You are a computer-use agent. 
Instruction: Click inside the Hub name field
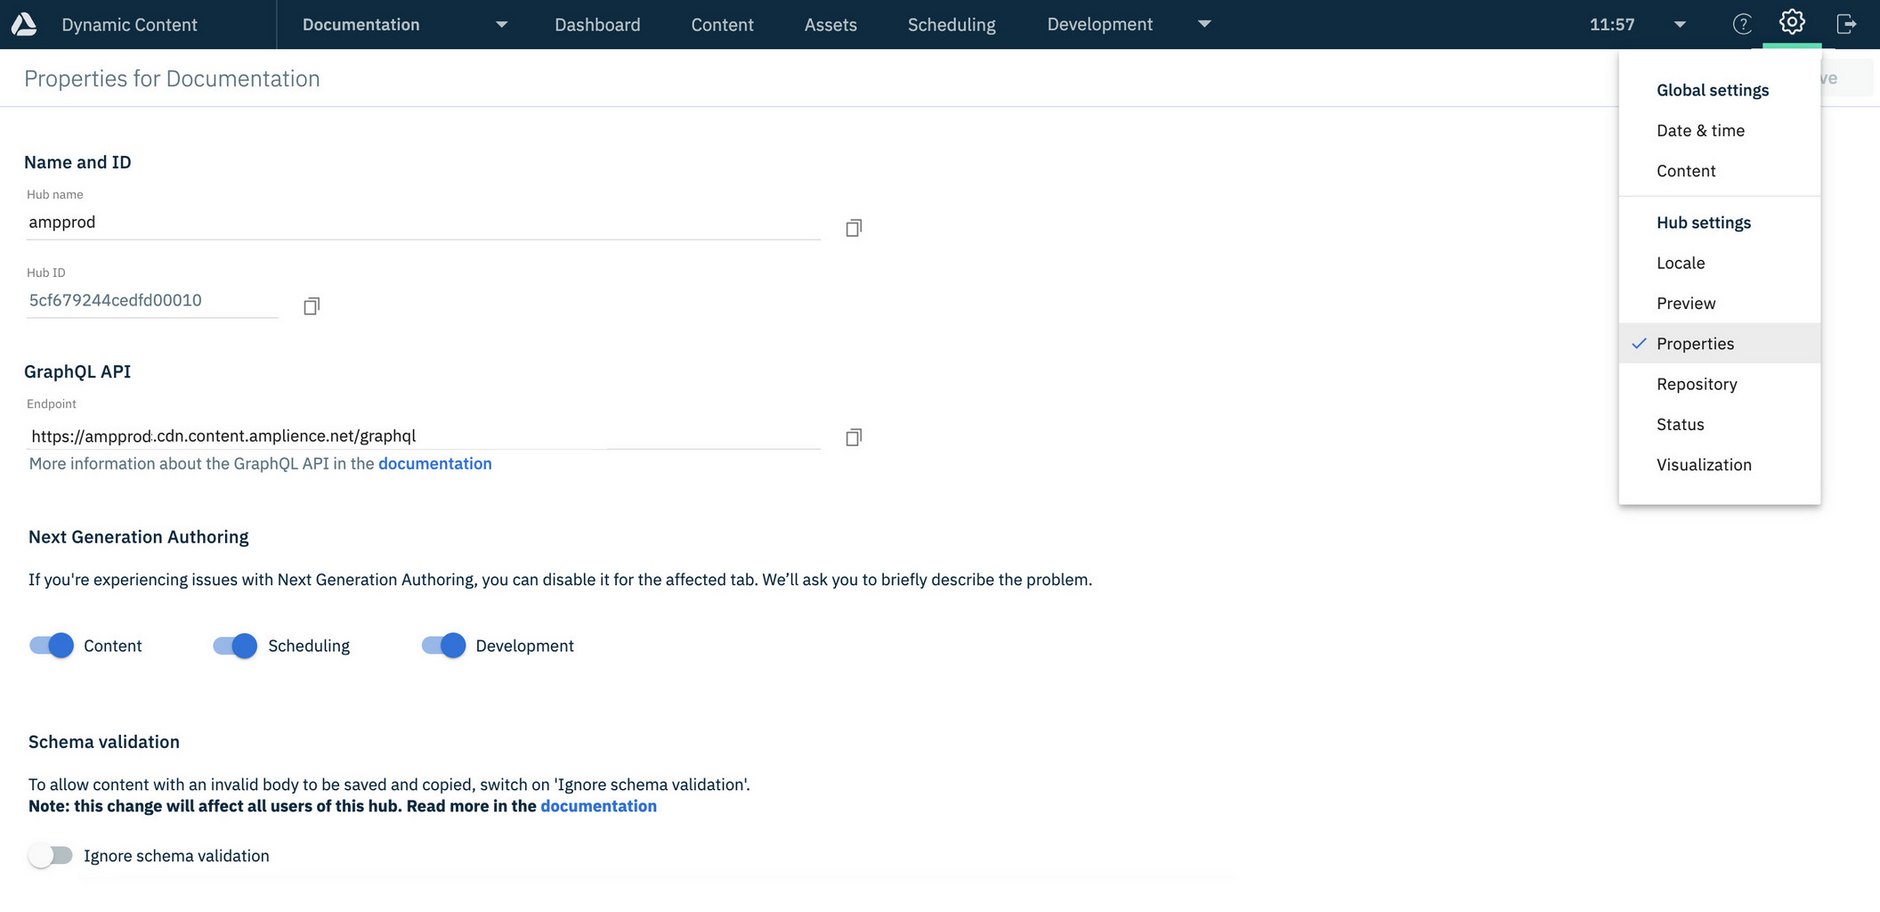[x=400, y=221]
